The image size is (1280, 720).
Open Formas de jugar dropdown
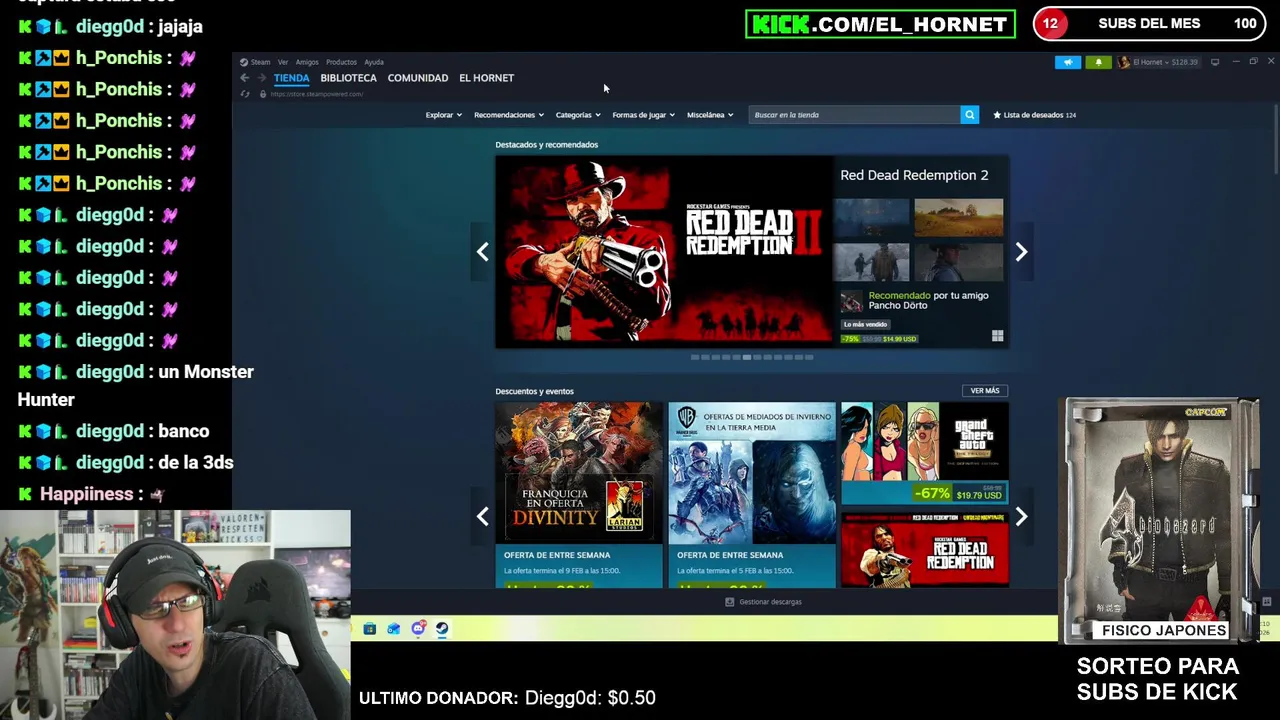(643, 115)
